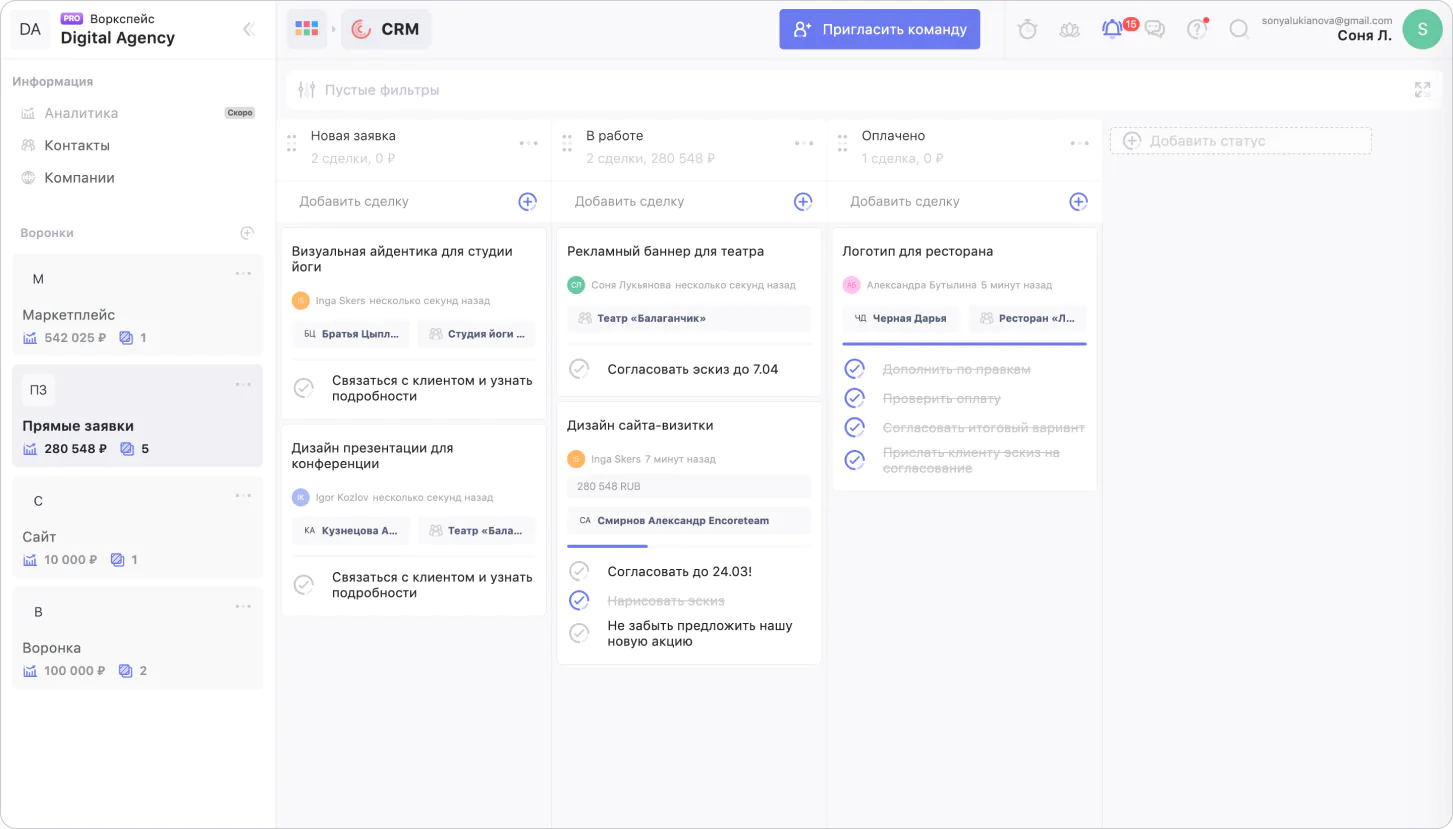1453x829 pixels.
Task: Select the Воронка funnel
Action: tap(137, 638)
